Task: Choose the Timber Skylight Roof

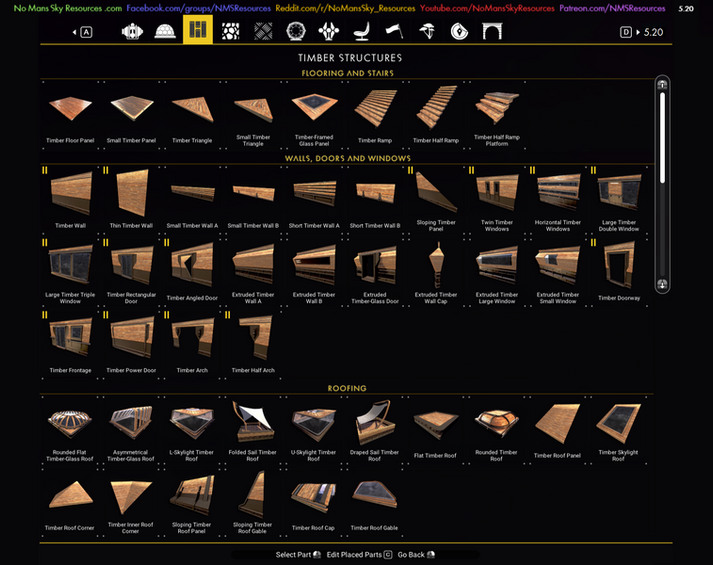Action: (618, 430)
